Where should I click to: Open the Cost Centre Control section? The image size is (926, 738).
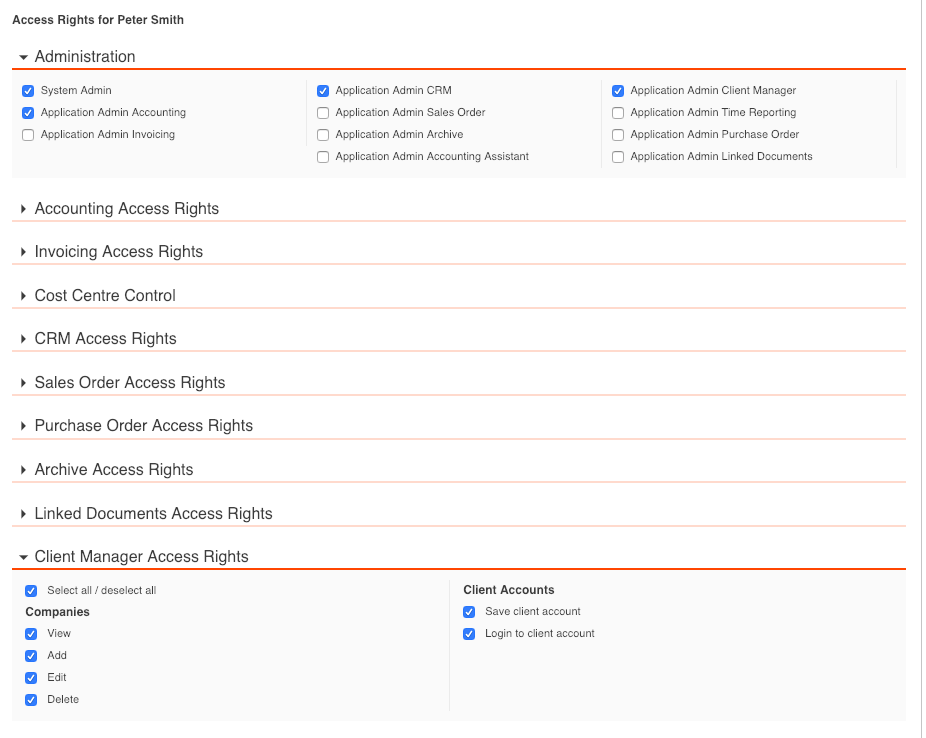(105, 296)
